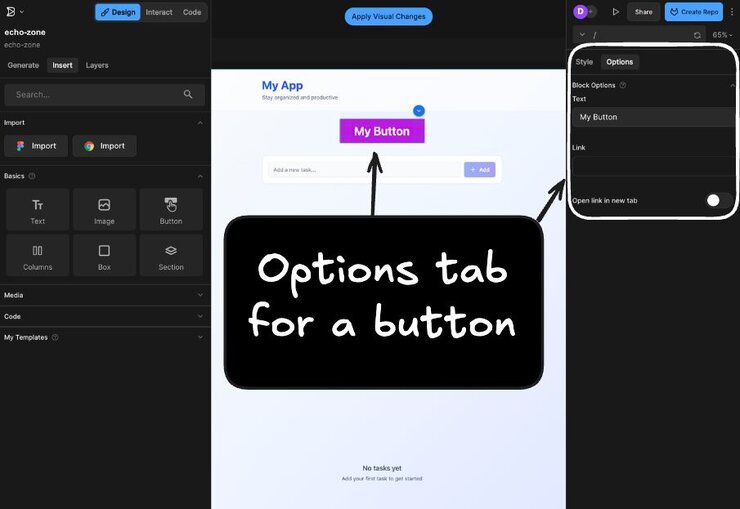Switch to Code mode
Screen dimensions: 740x509
click(x=192, y=12)
